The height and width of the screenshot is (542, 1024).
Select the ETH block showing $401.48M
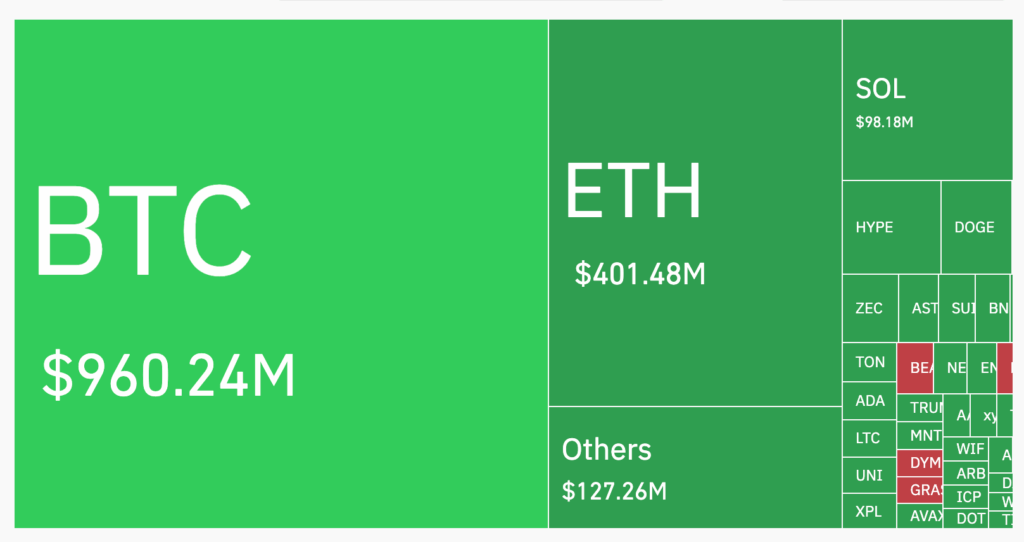pyautogui.click(x=695, y=213)
